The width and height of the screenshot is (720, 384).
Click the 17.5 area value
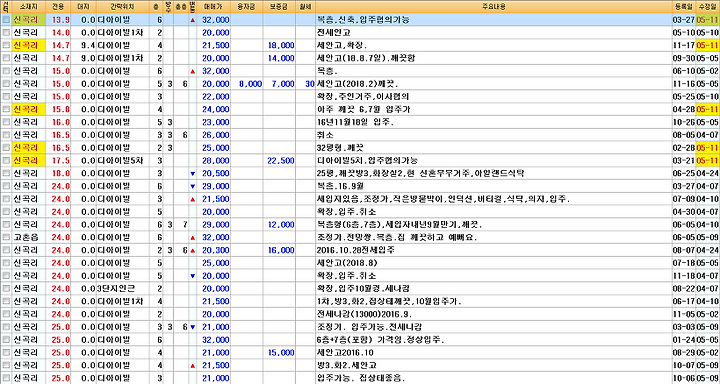tap(61, 161)
